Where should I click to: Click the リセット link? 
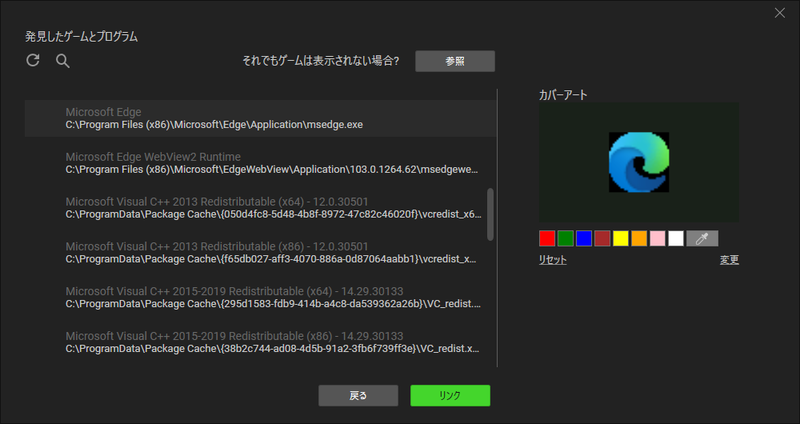pyautogui.click(x=553, y=260)
